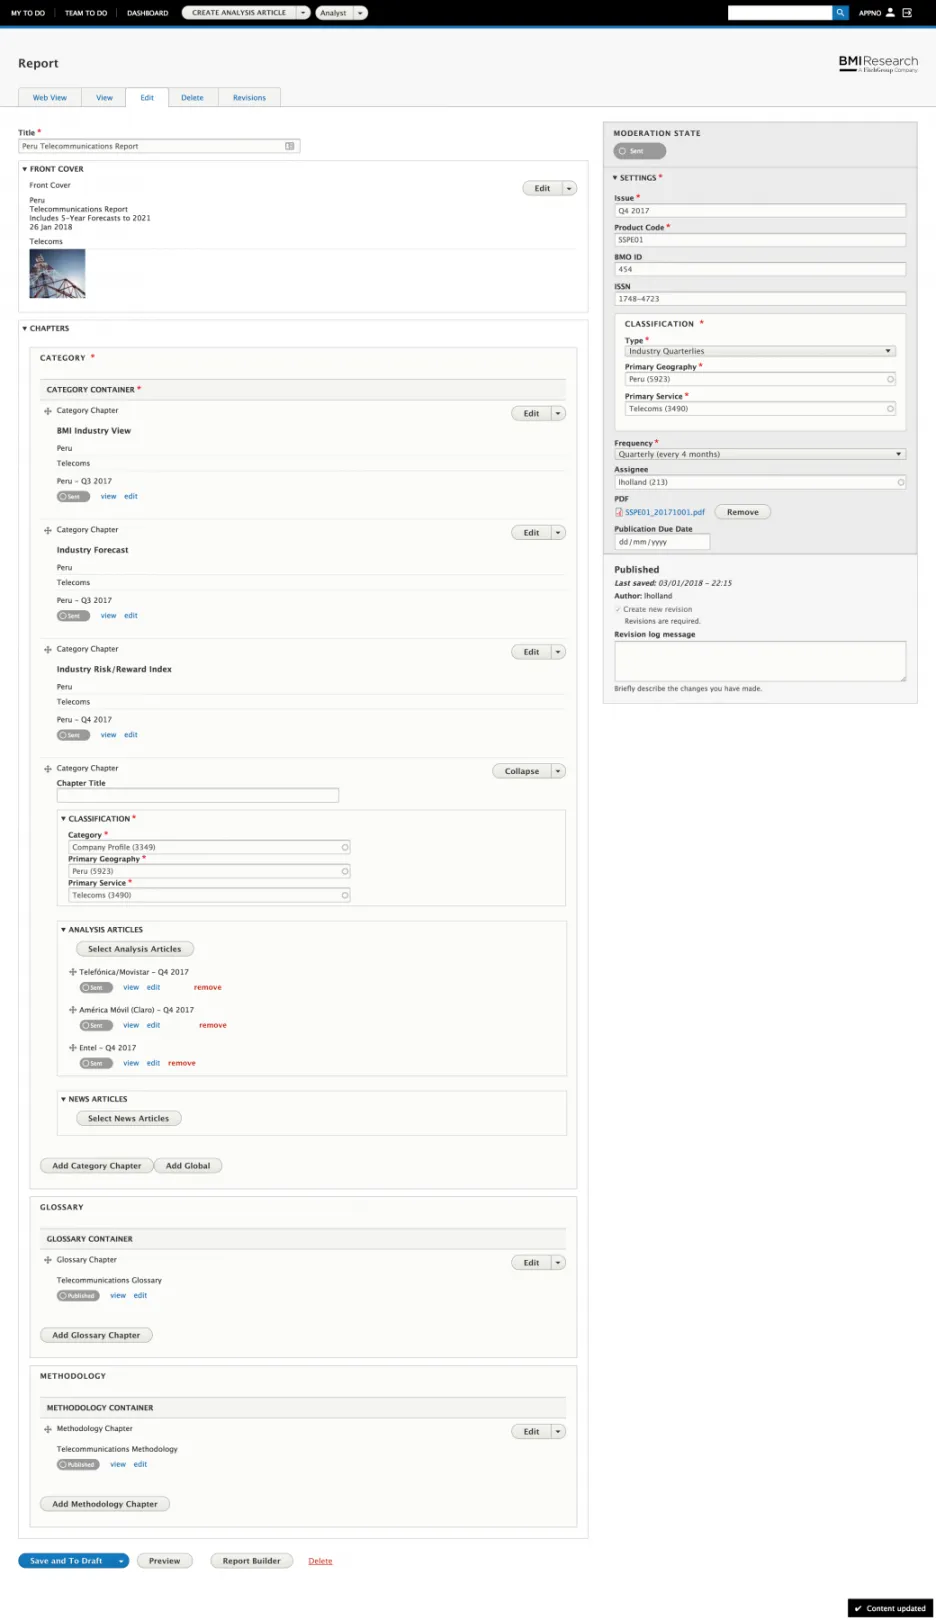Open dropdown arrow beside Front Cover Edit button
Viewport: 936px width, 1620px height.
coord(569,188)
